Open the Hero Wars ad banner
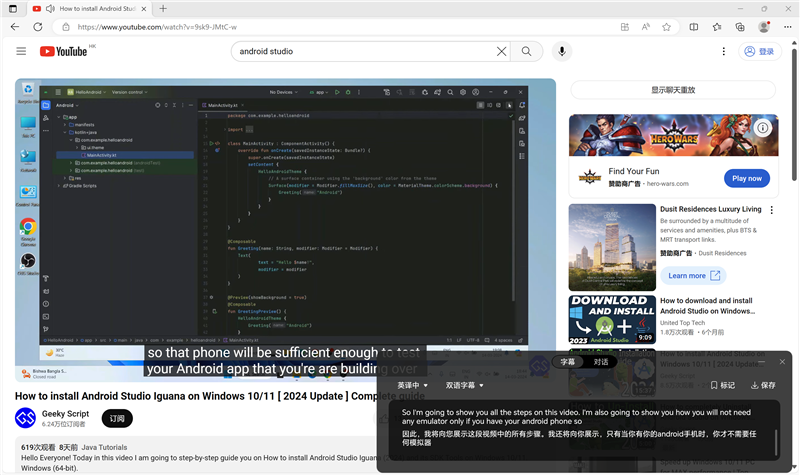Screen dimensions: 800x475 [x=673, y=135]
